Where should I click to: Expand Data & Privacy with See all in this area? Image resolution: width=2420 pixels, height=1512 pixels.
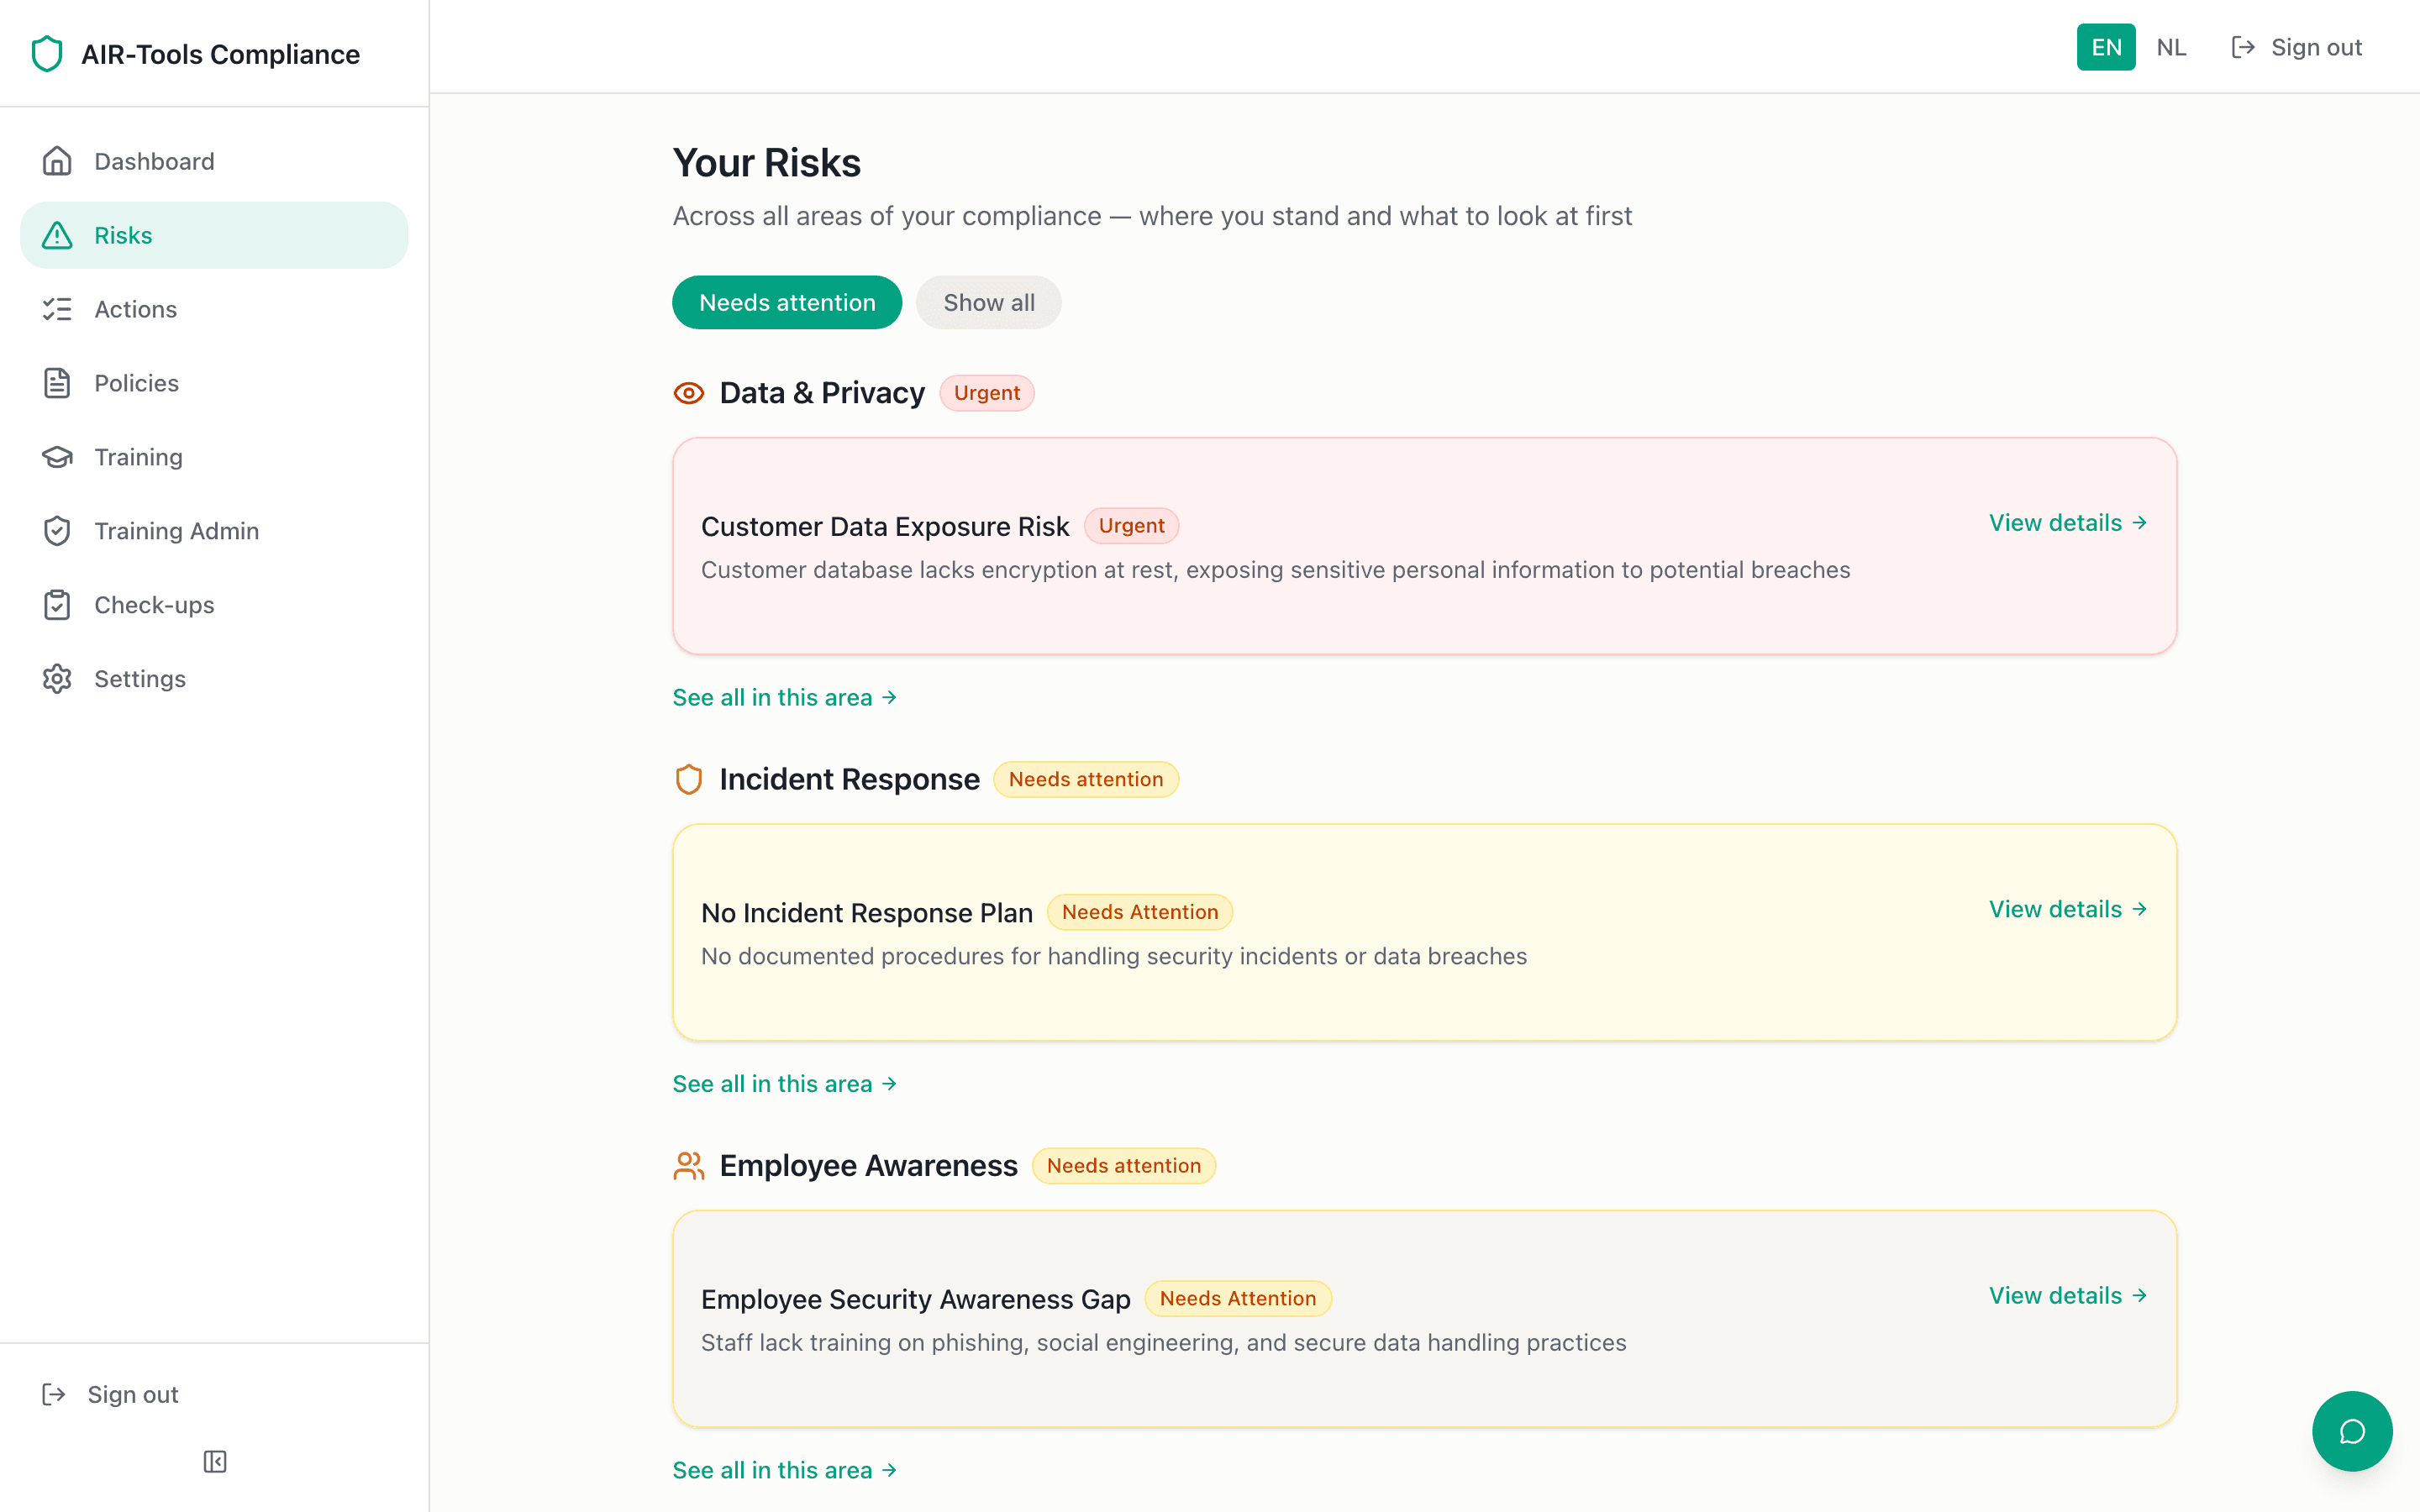784,697
